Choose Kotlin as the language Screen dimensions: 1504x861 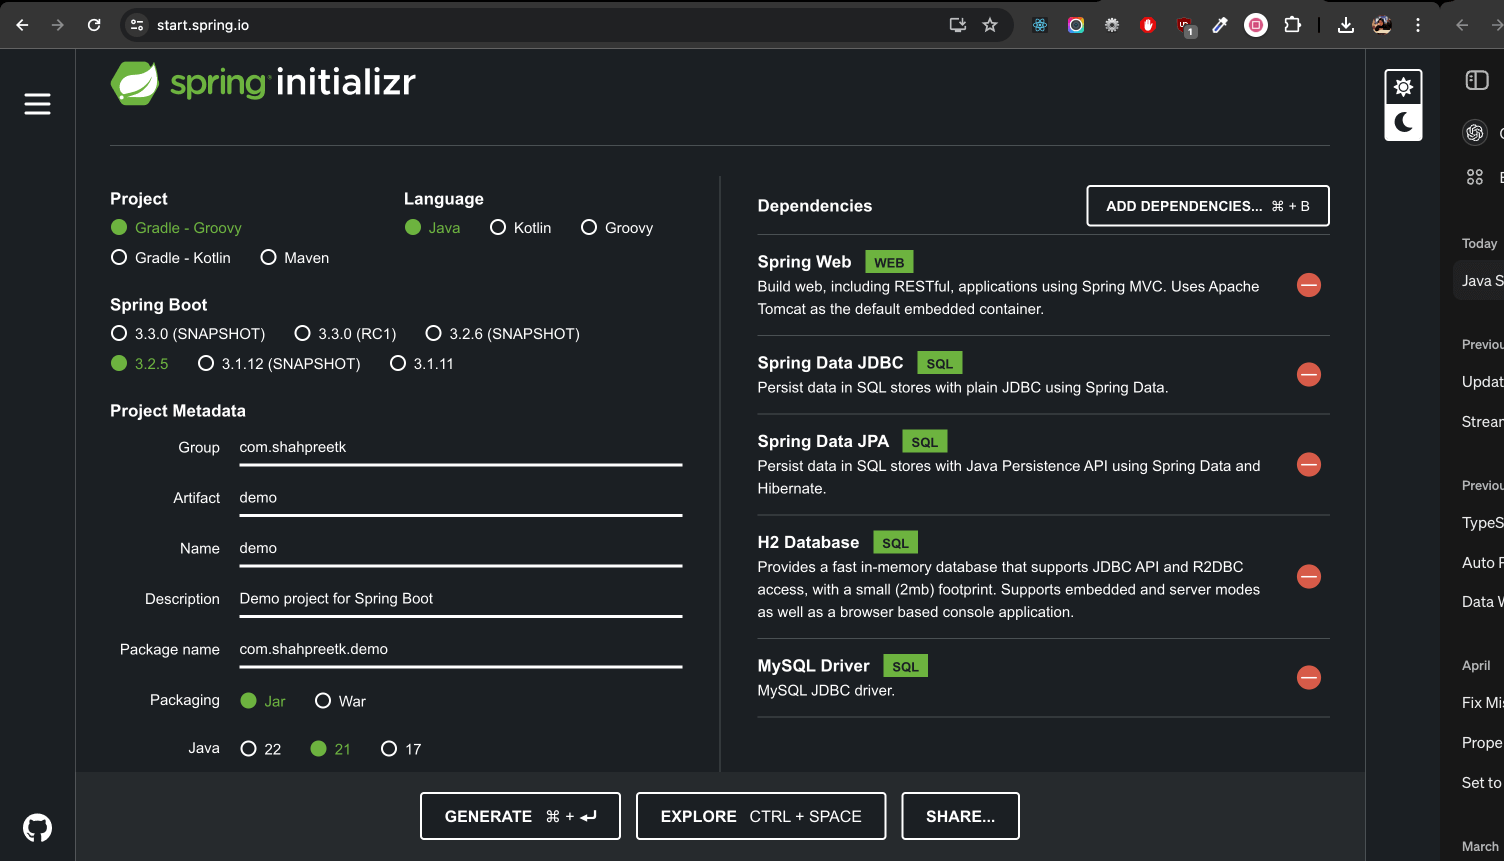521,228
